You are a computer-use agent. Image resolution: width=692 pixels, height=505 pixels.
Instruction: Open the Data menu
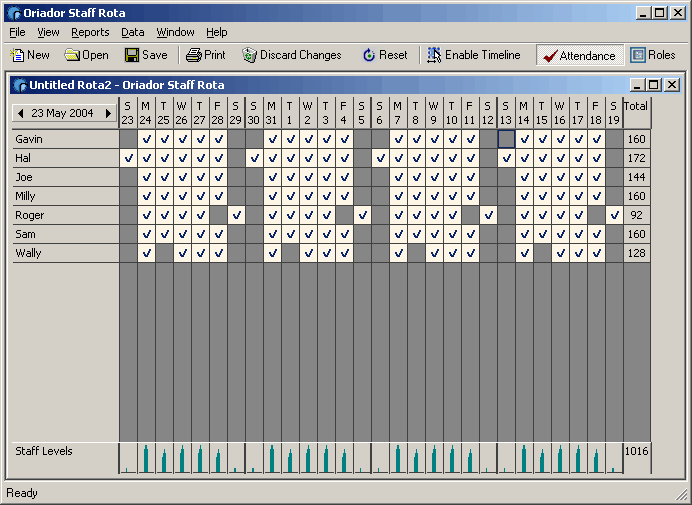pos(133,32)
